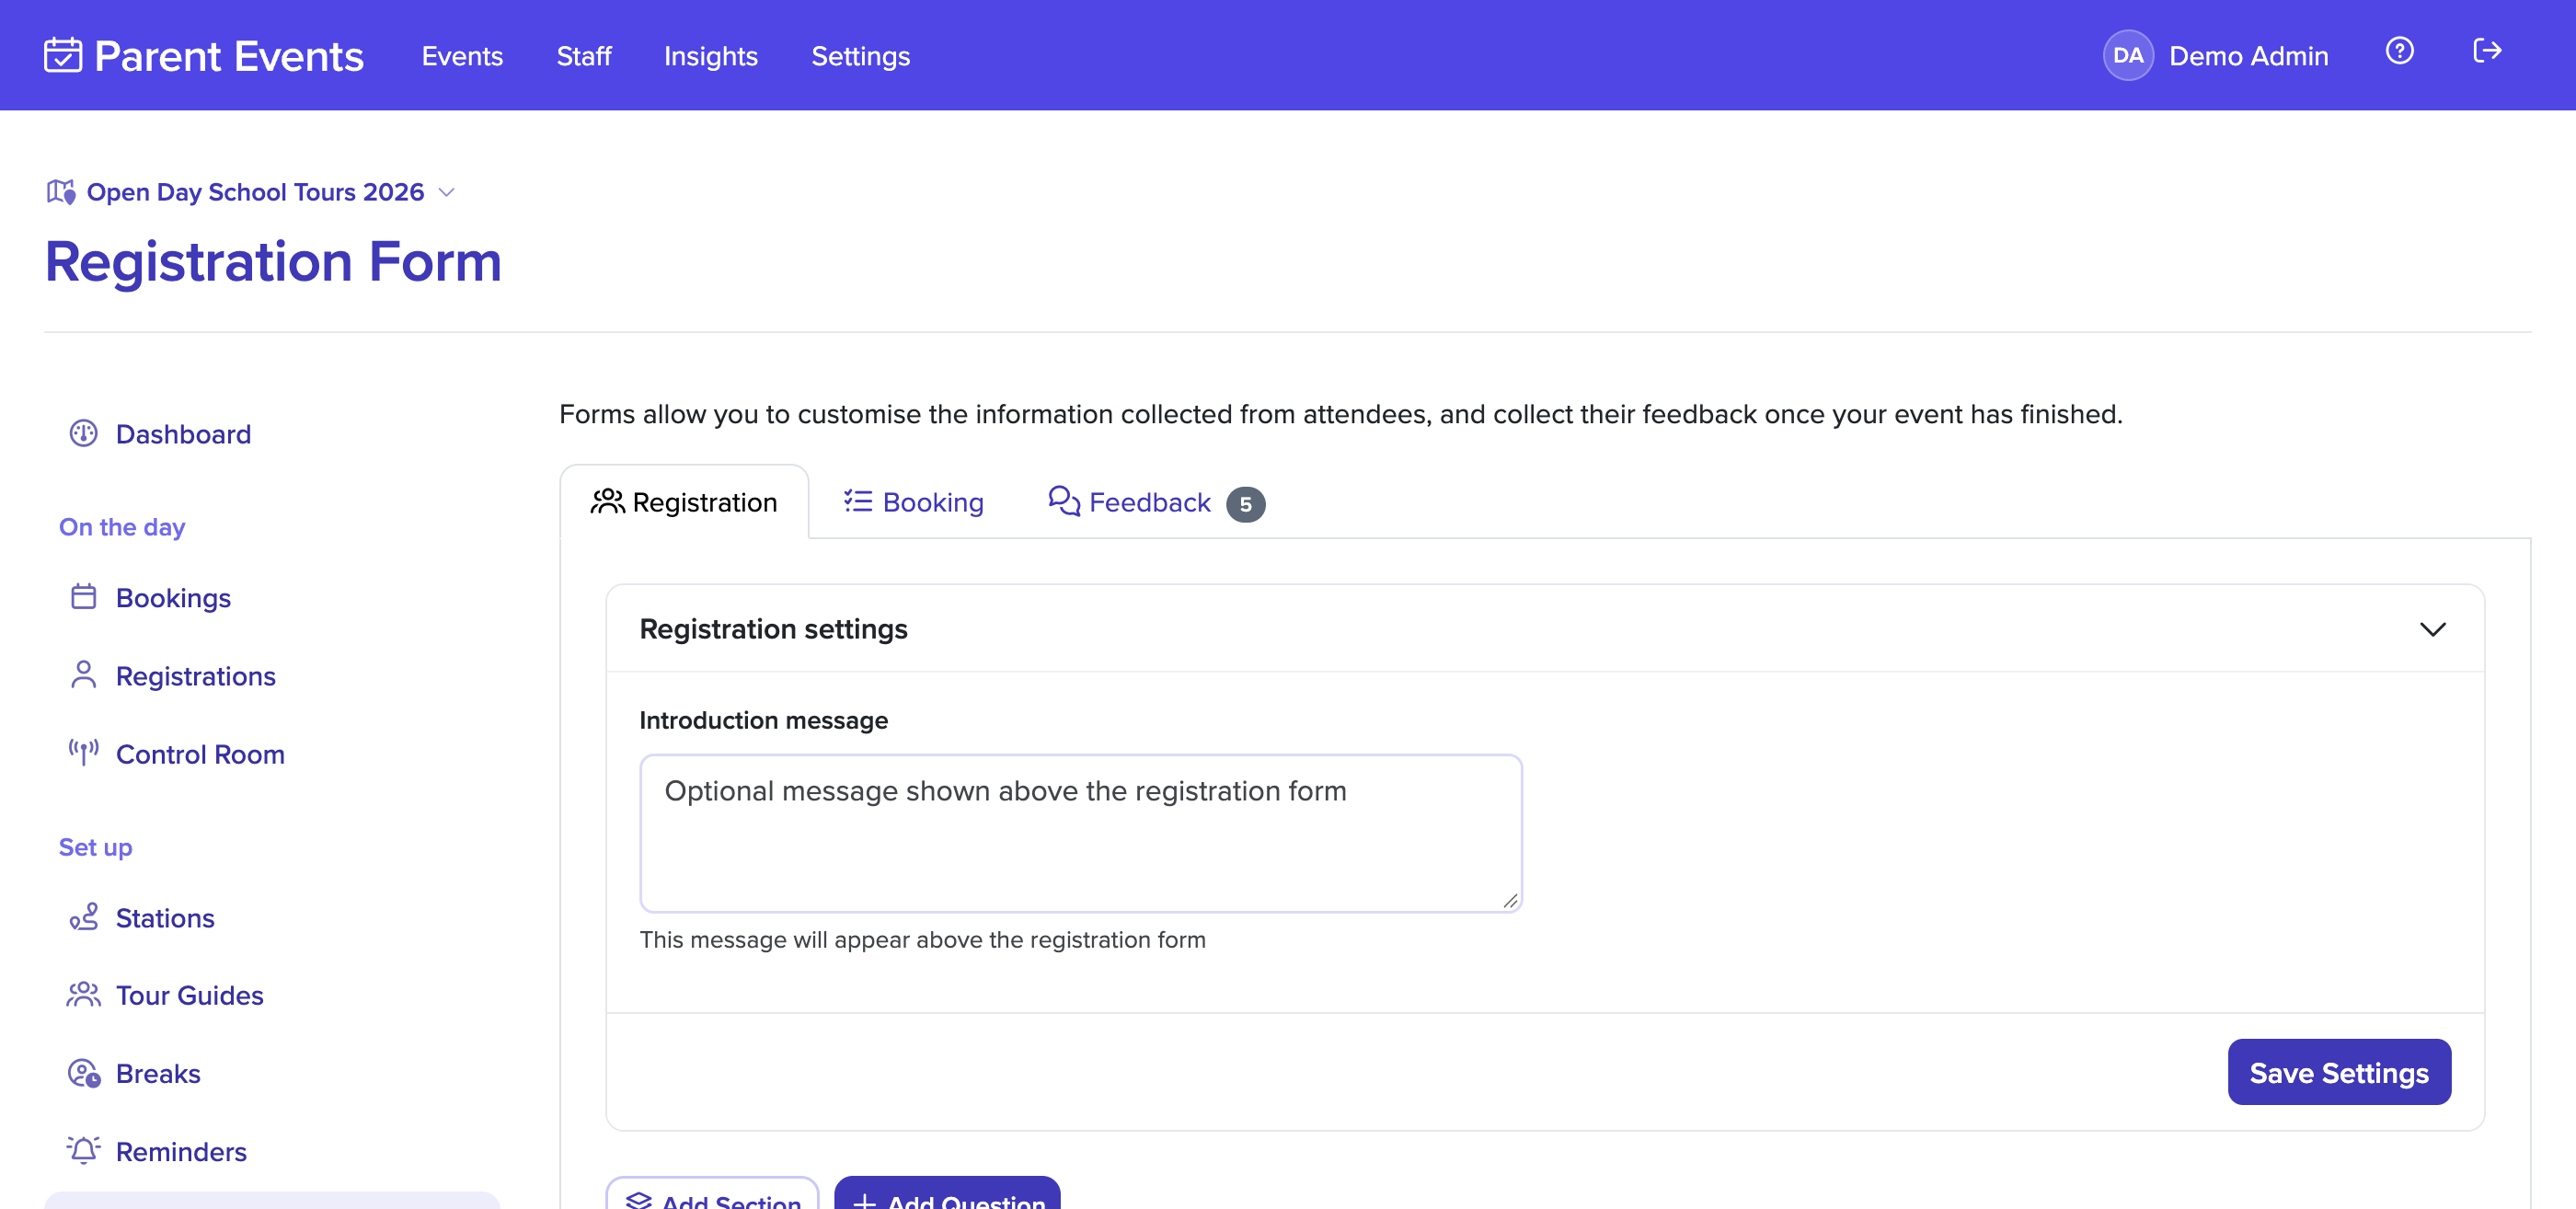Open the Breaks sidebar link

[158, 1074]
